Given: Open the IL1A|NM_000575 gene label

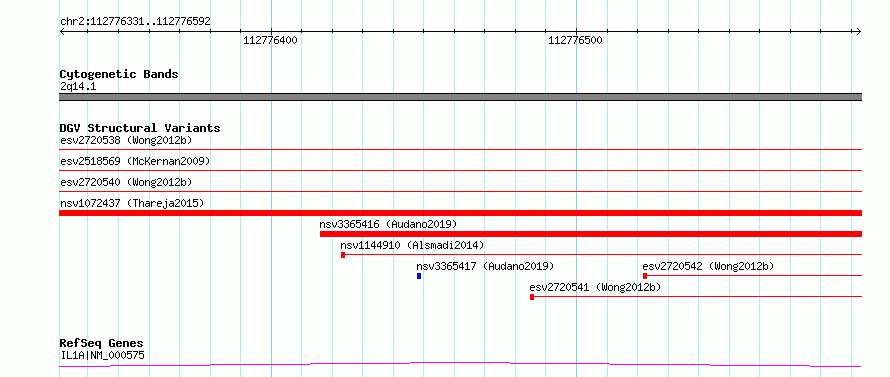Looking at the screenshot, I should tap(102, 356).
